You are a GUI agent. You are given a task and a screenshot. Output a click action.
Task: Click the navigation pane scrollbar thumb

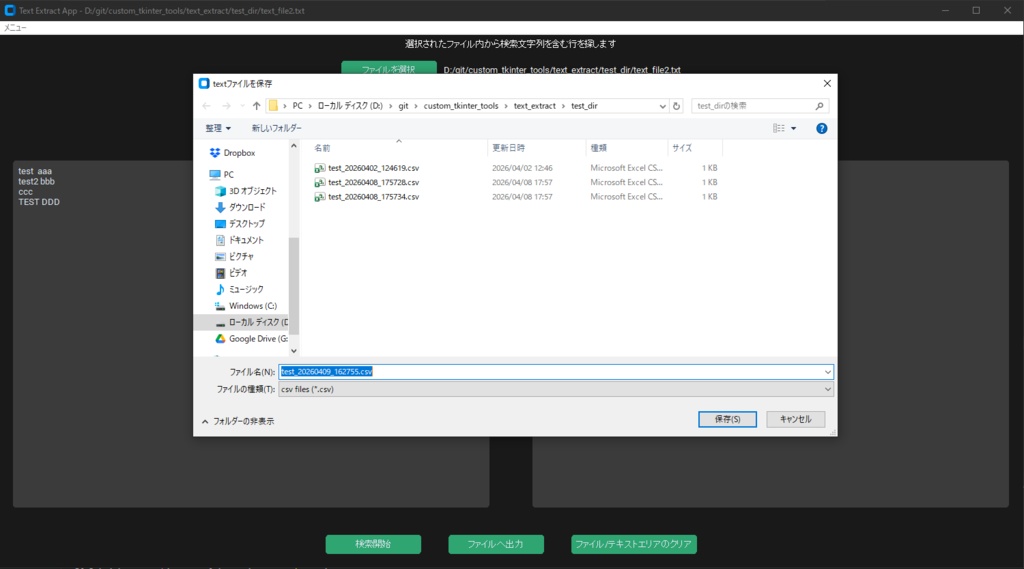point(294,285)
